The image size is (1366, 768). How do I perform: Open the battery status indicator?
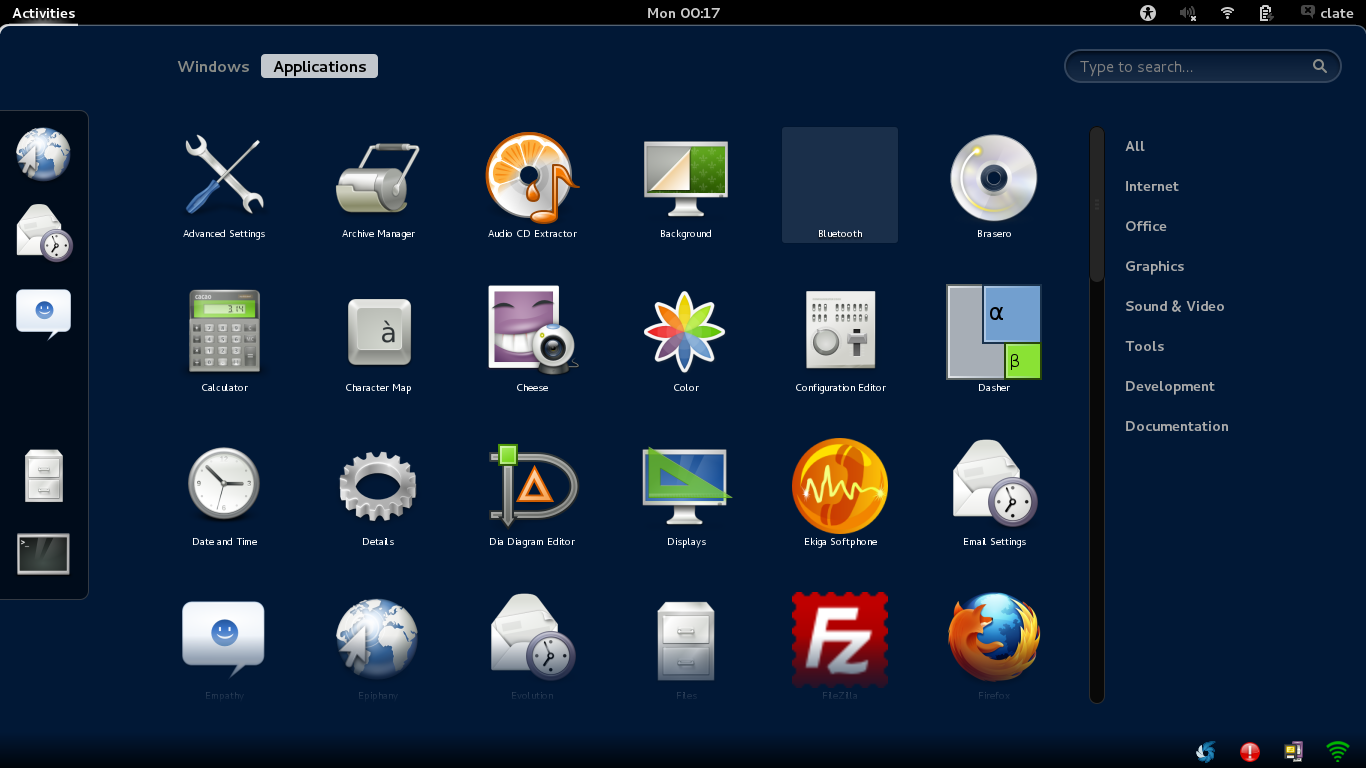[x=1266, y=13]
